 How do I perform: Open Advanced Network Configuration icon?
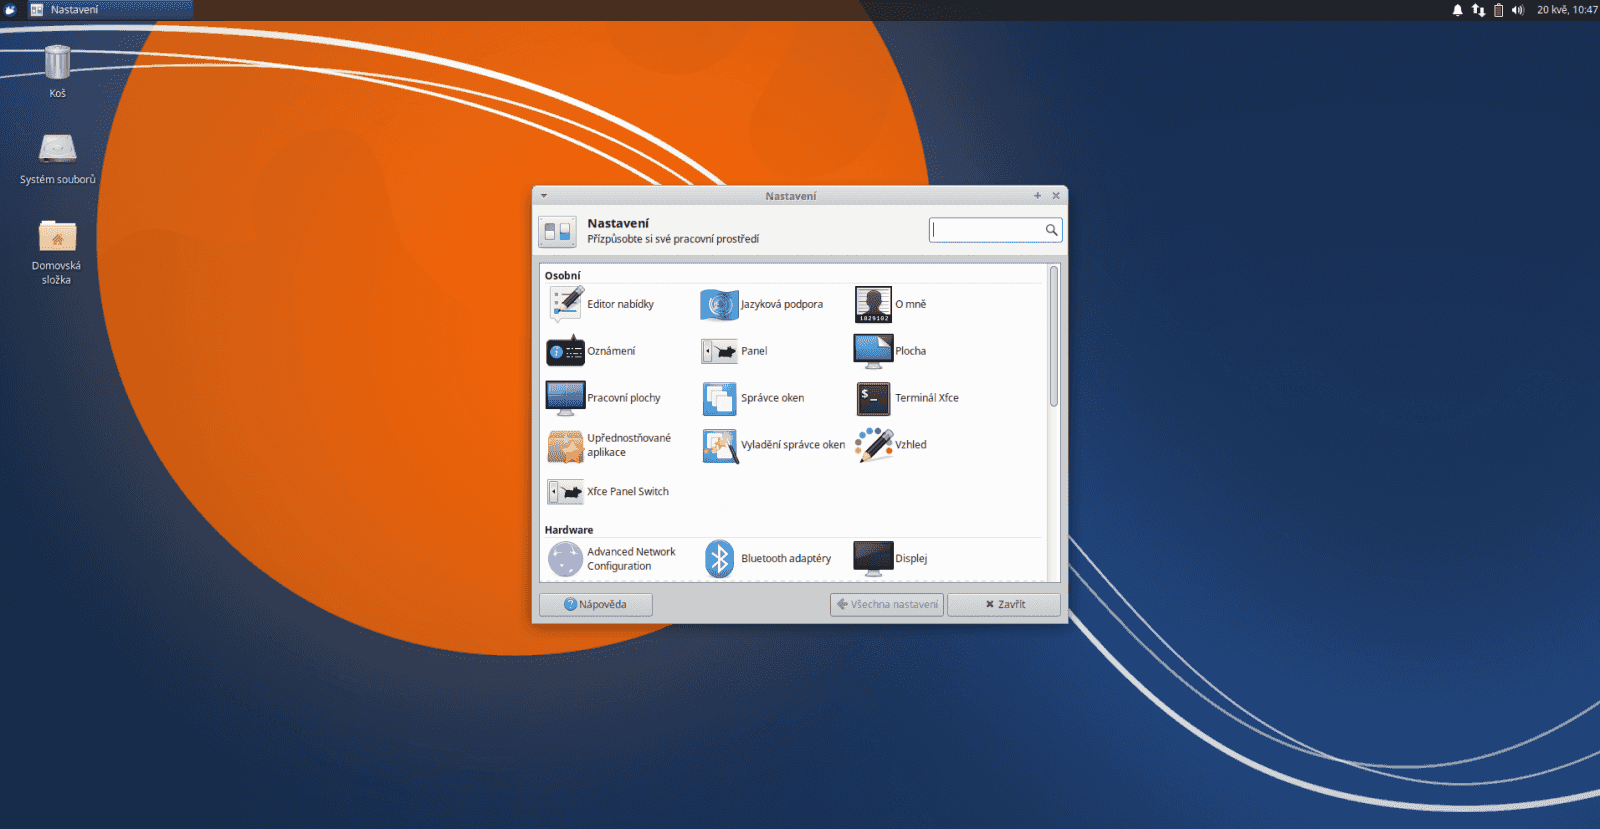[566, 559]
